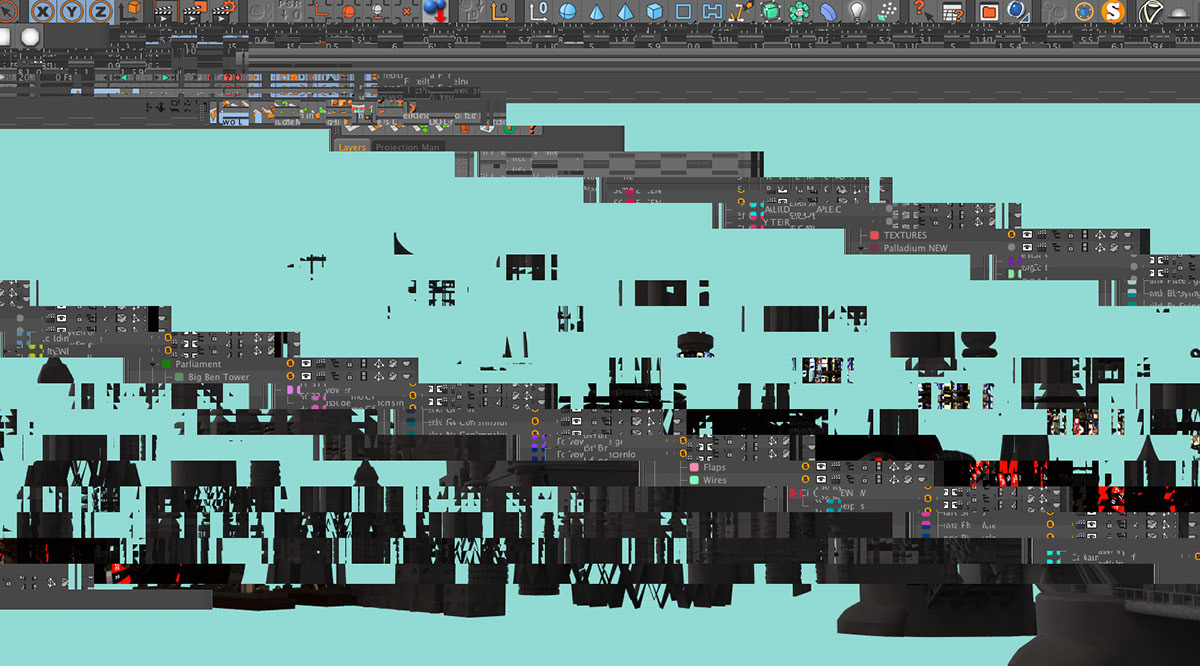Click the PSR reset icon

292,11
